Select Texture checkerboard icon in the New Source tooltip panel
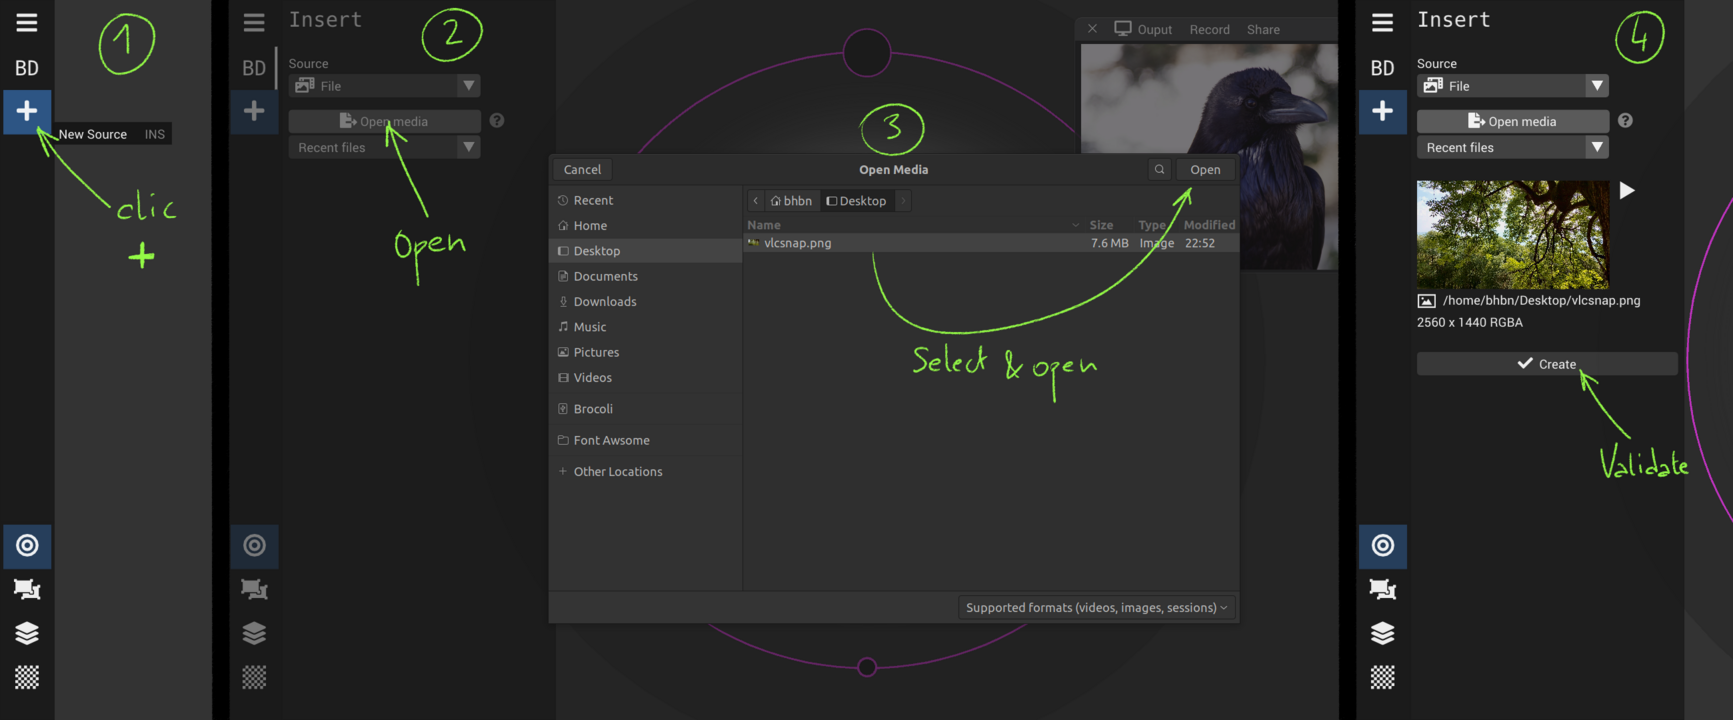This screenshot has width=1733, height=720. coord(27,677)
